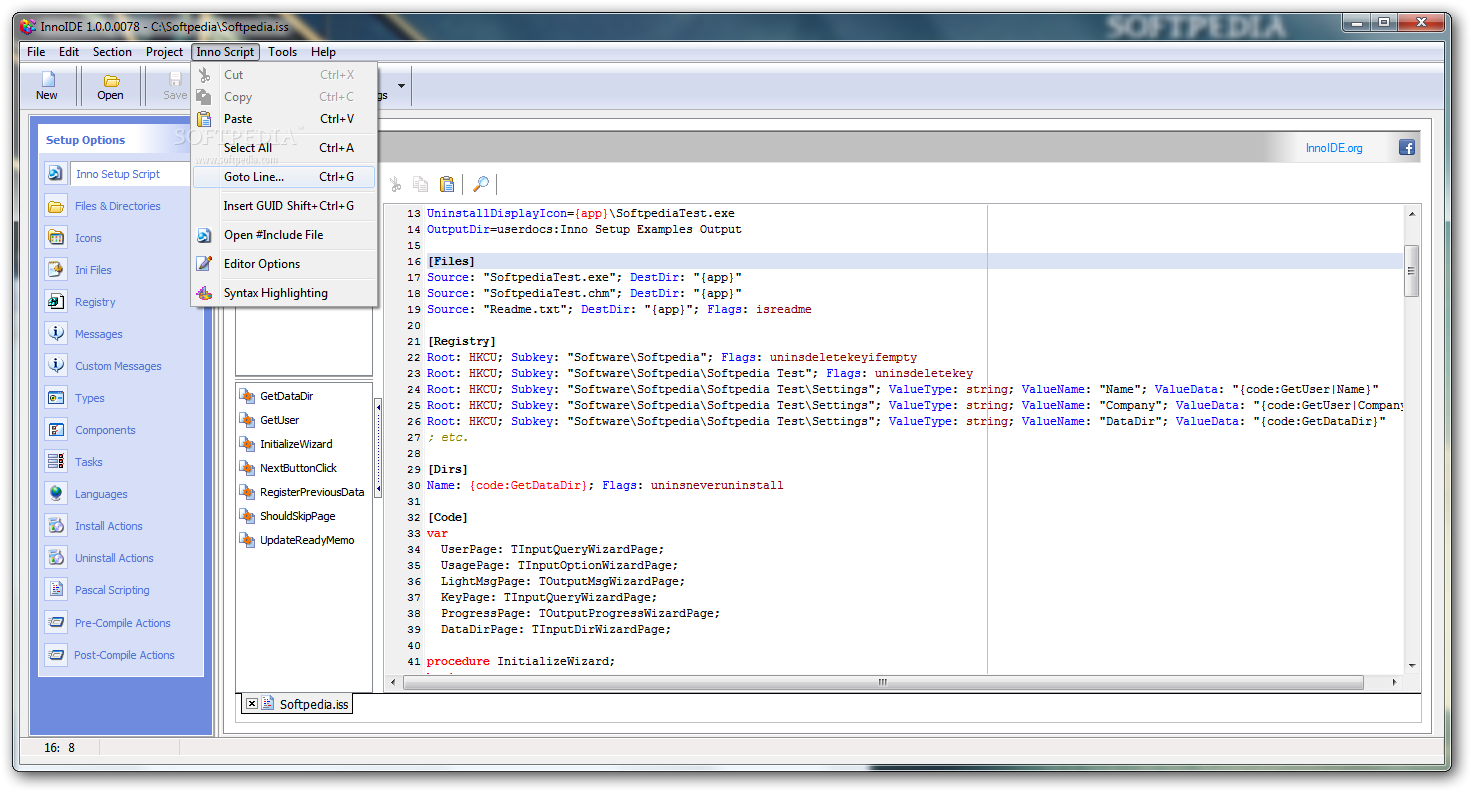Open Pre-Compile Actions in Setup Options
Image resolution: width=1472 pixels, height=792 pixels.
coord(123,623)
